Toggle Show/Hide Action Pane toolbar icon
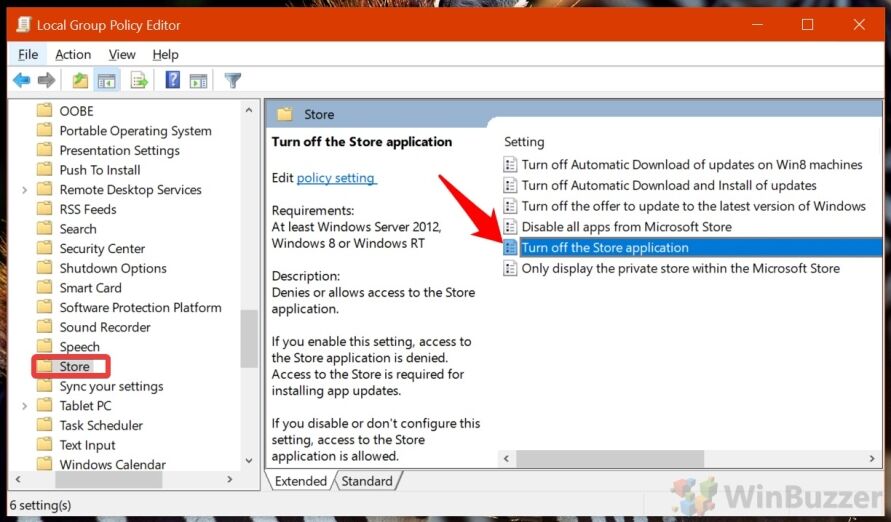This screenshot has width=891, height=522. [198, 81]
